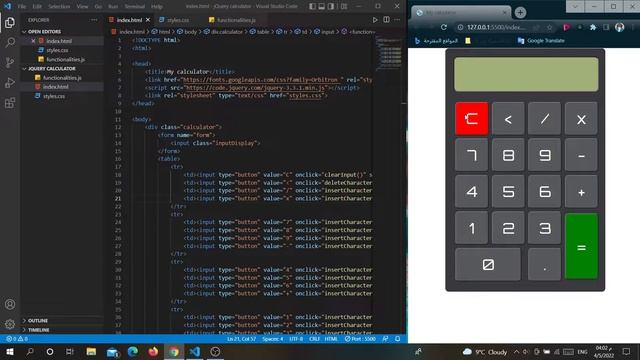Click UTF-8 encoding in status bar

tap(296, 339)
